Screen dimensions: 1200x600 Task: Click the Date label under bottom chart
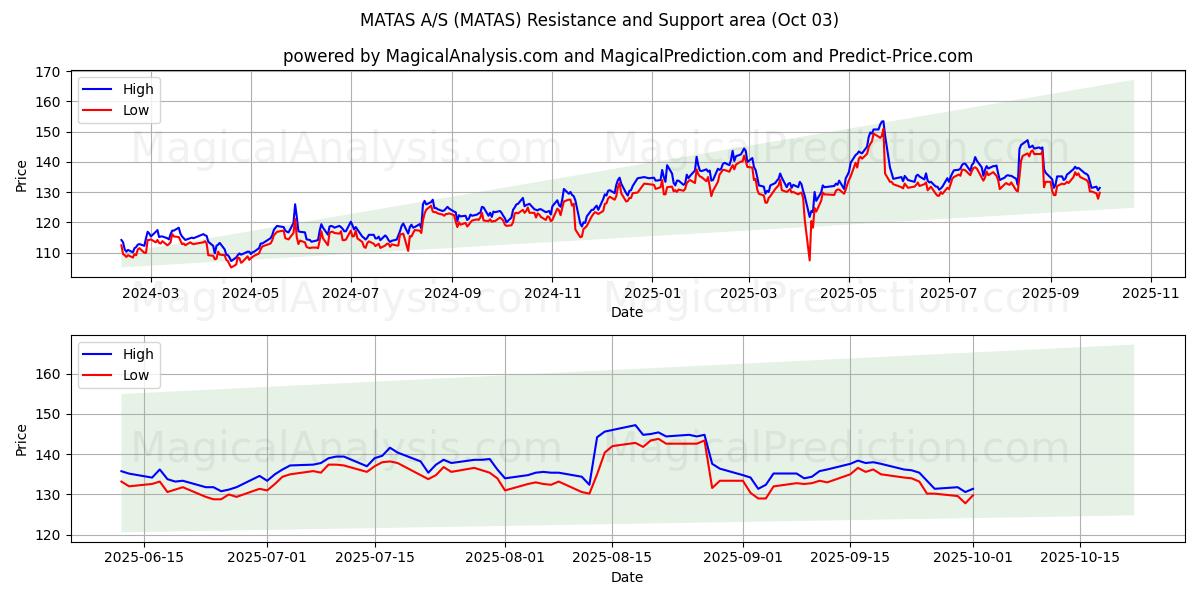[627, 577]
